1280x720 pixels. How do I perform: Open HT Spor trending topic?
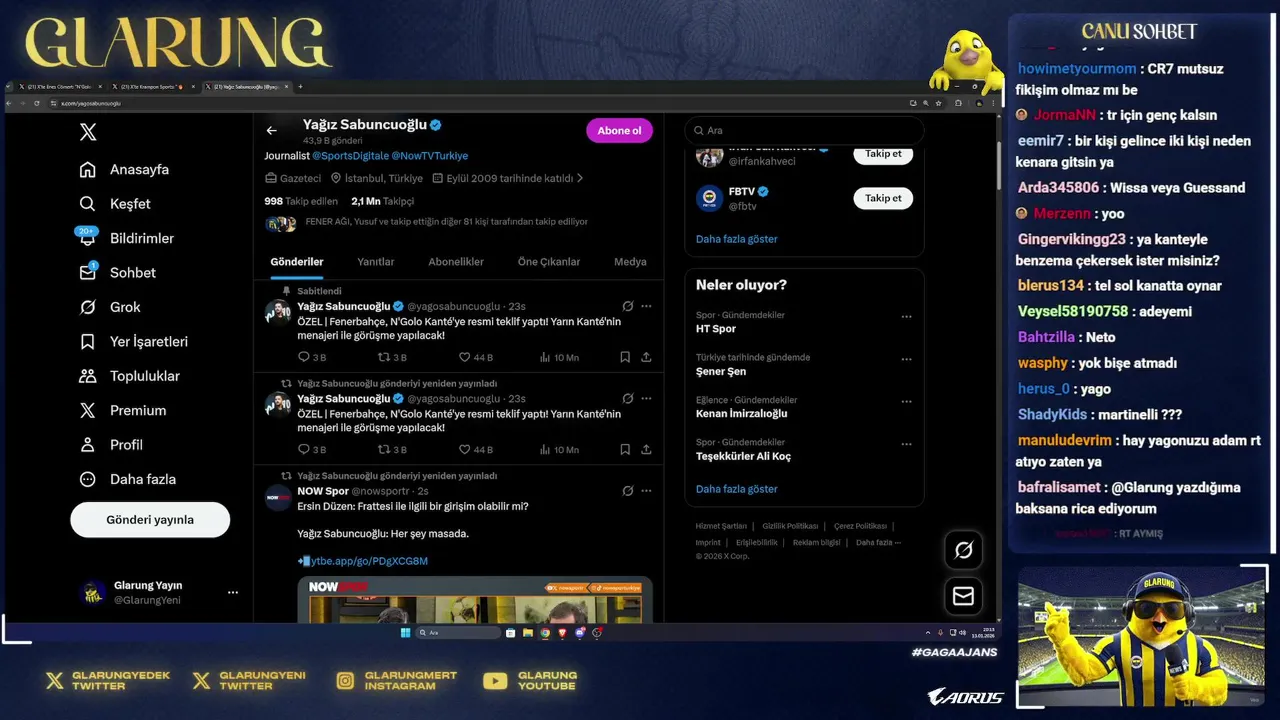pyautogui.click(x=716, y=329)
